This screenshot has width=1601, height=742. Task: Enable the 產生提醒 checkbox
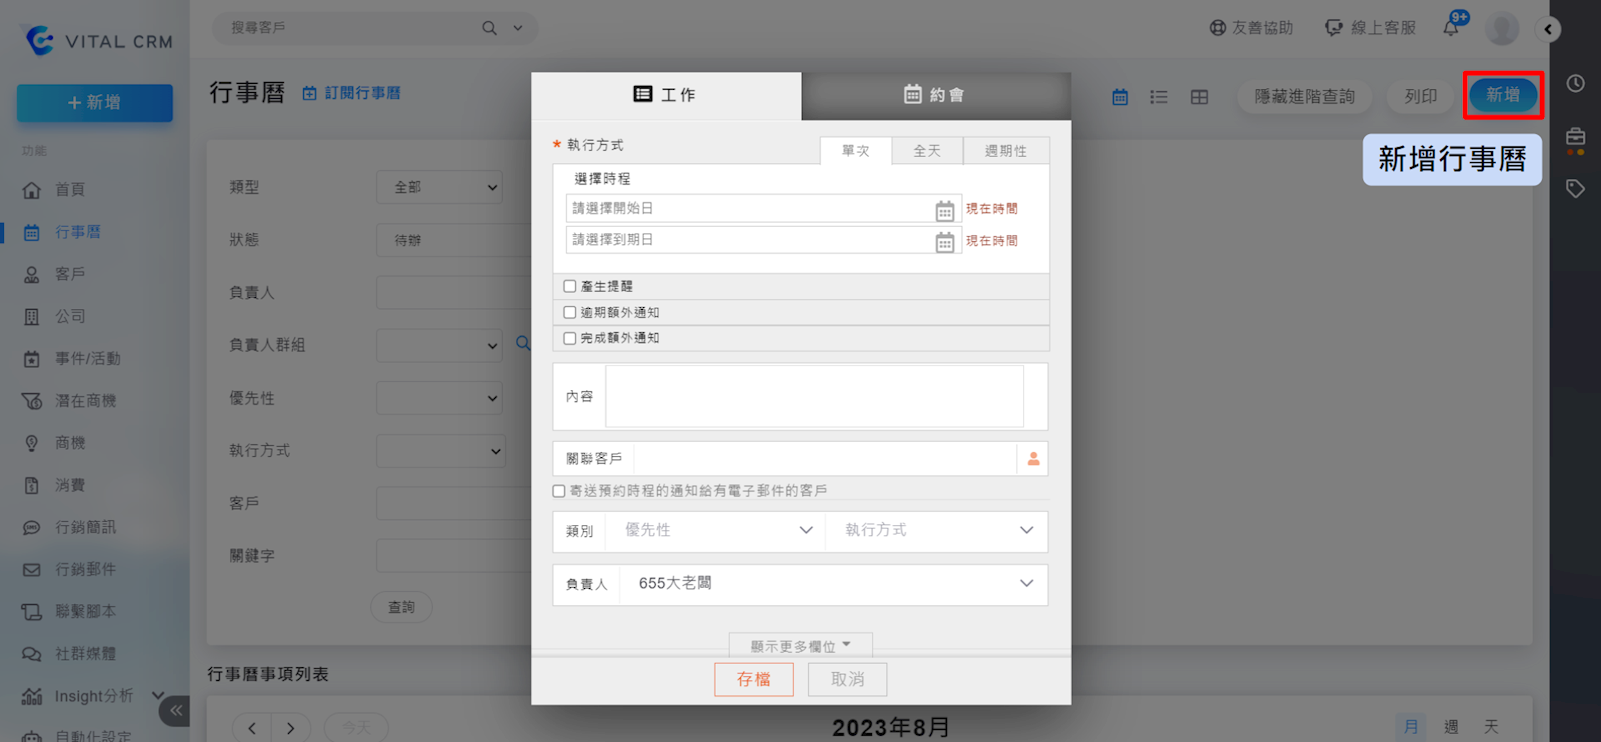(x=570, y=287)
